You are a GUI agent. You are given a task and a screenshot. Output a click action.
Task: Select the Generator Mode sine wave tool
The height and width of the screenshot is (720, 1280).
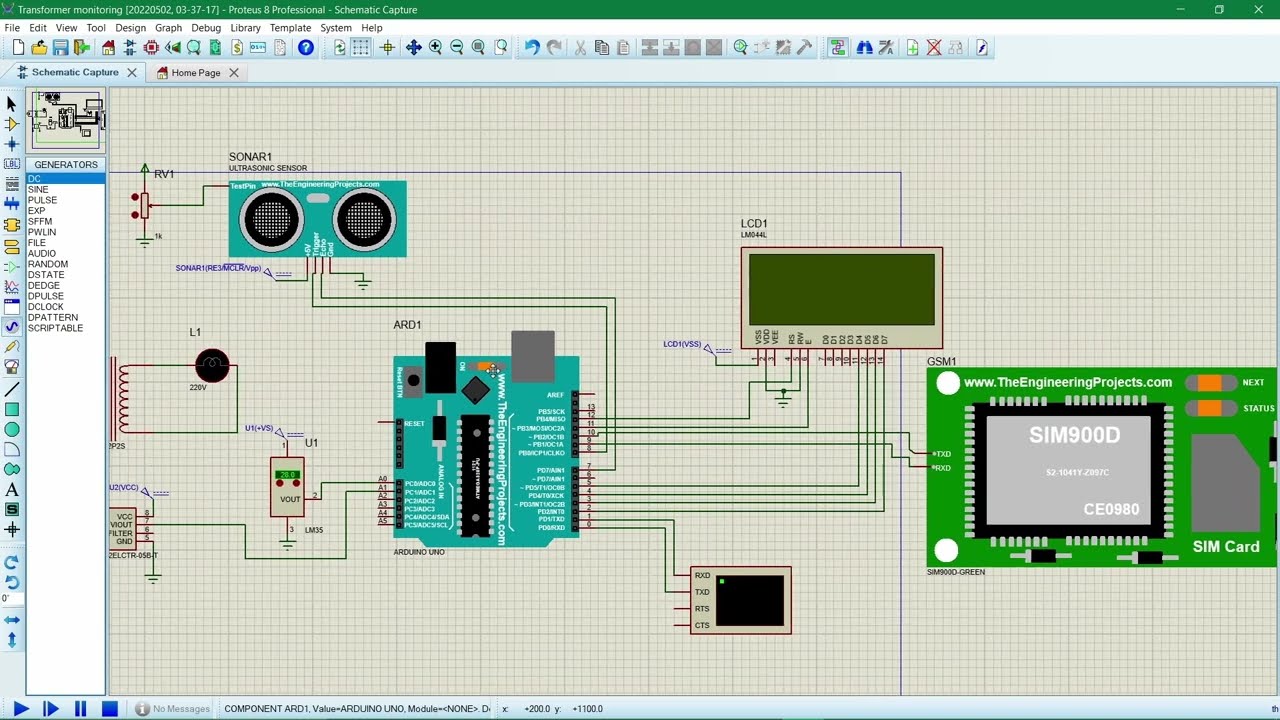pyautogui.click(x=12, y=326)
